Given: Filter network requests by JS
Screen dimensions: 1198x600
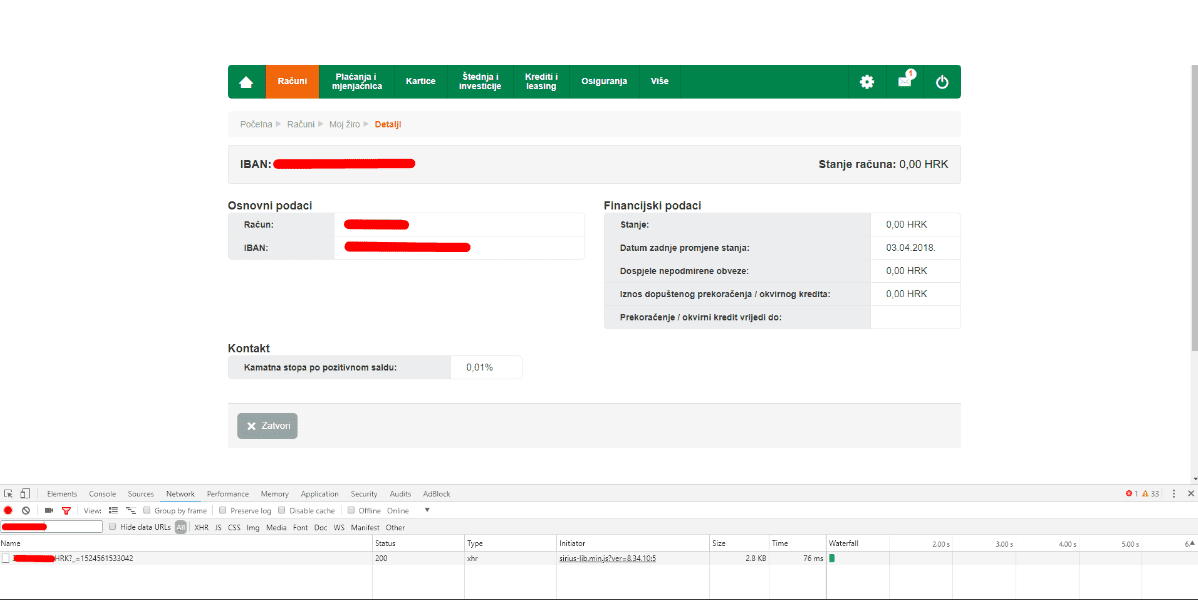Looking at the screenshot, I should click(x=219, y=527).
